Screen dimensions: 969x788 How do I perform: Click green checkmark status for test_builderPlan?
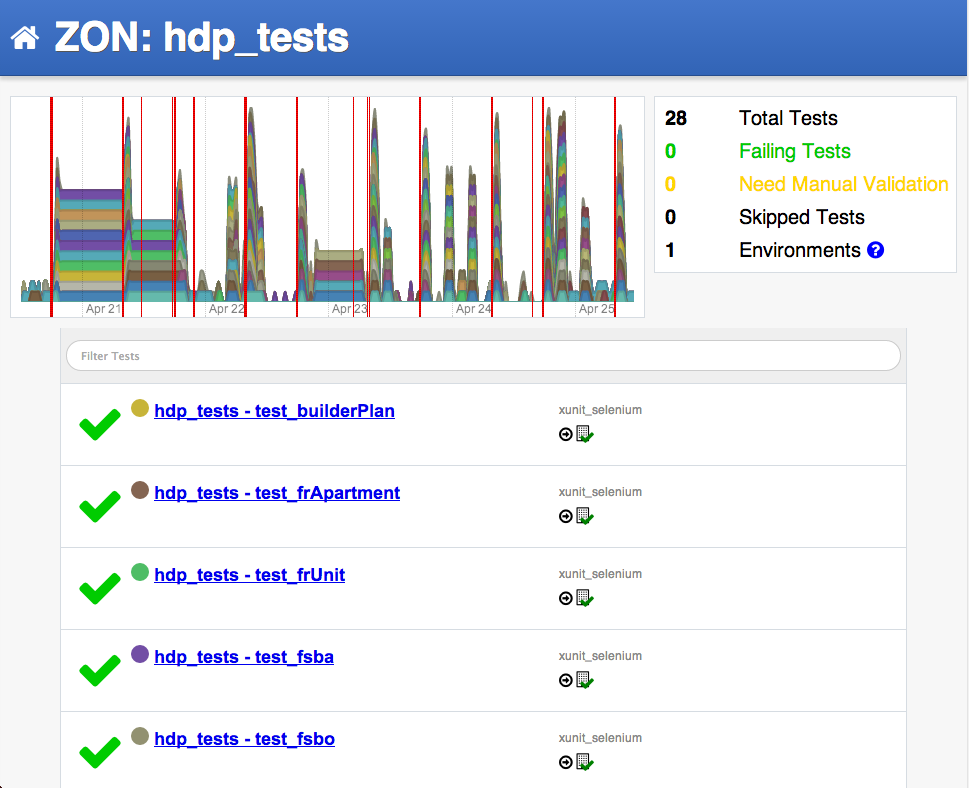[x=99, y=425]
